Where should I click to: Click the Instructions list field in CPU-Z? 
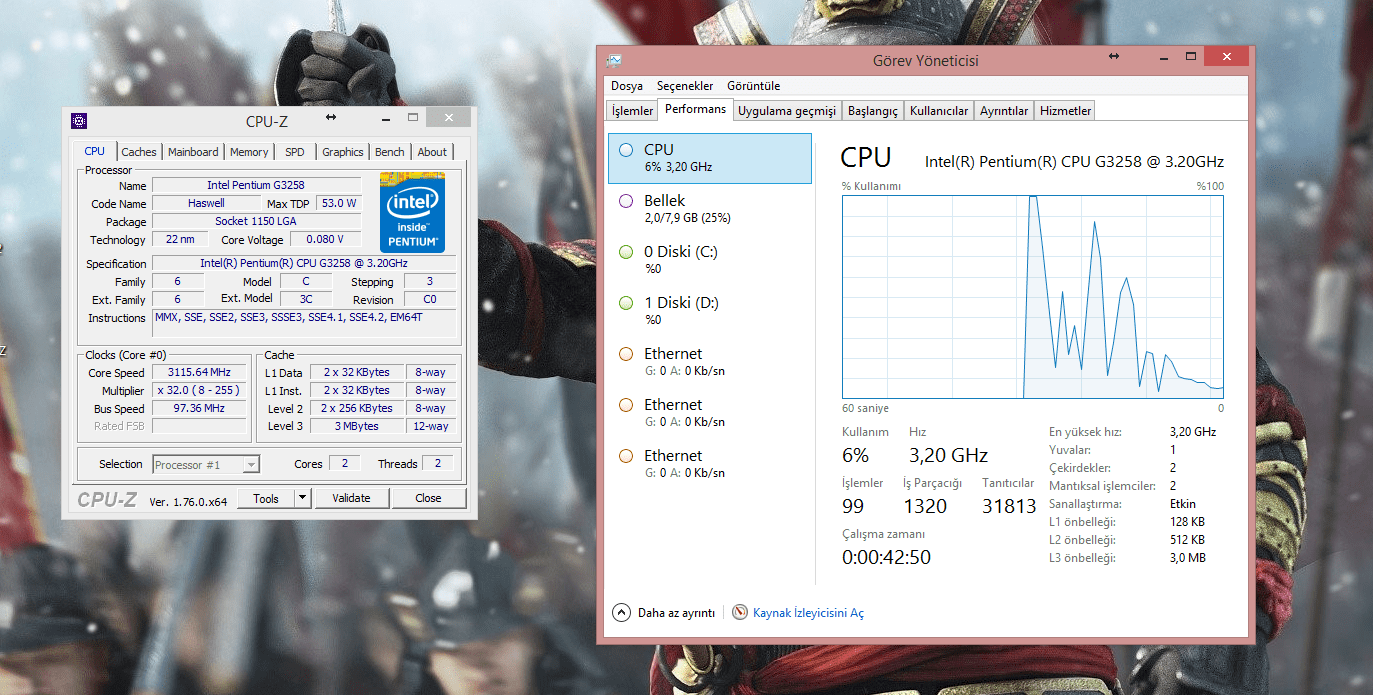pos(304,324)
